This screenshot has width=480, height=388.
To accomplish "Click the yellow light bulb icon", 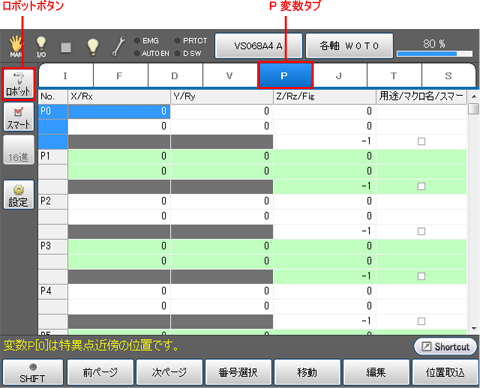I will 93,46.
